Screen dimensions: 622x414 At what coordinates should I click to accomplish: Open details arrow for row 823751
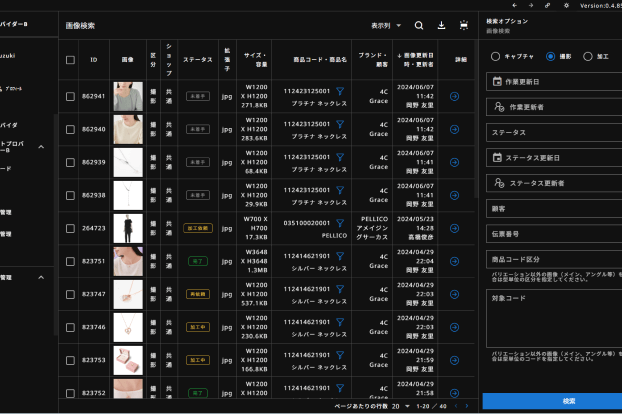pos(455,261)
